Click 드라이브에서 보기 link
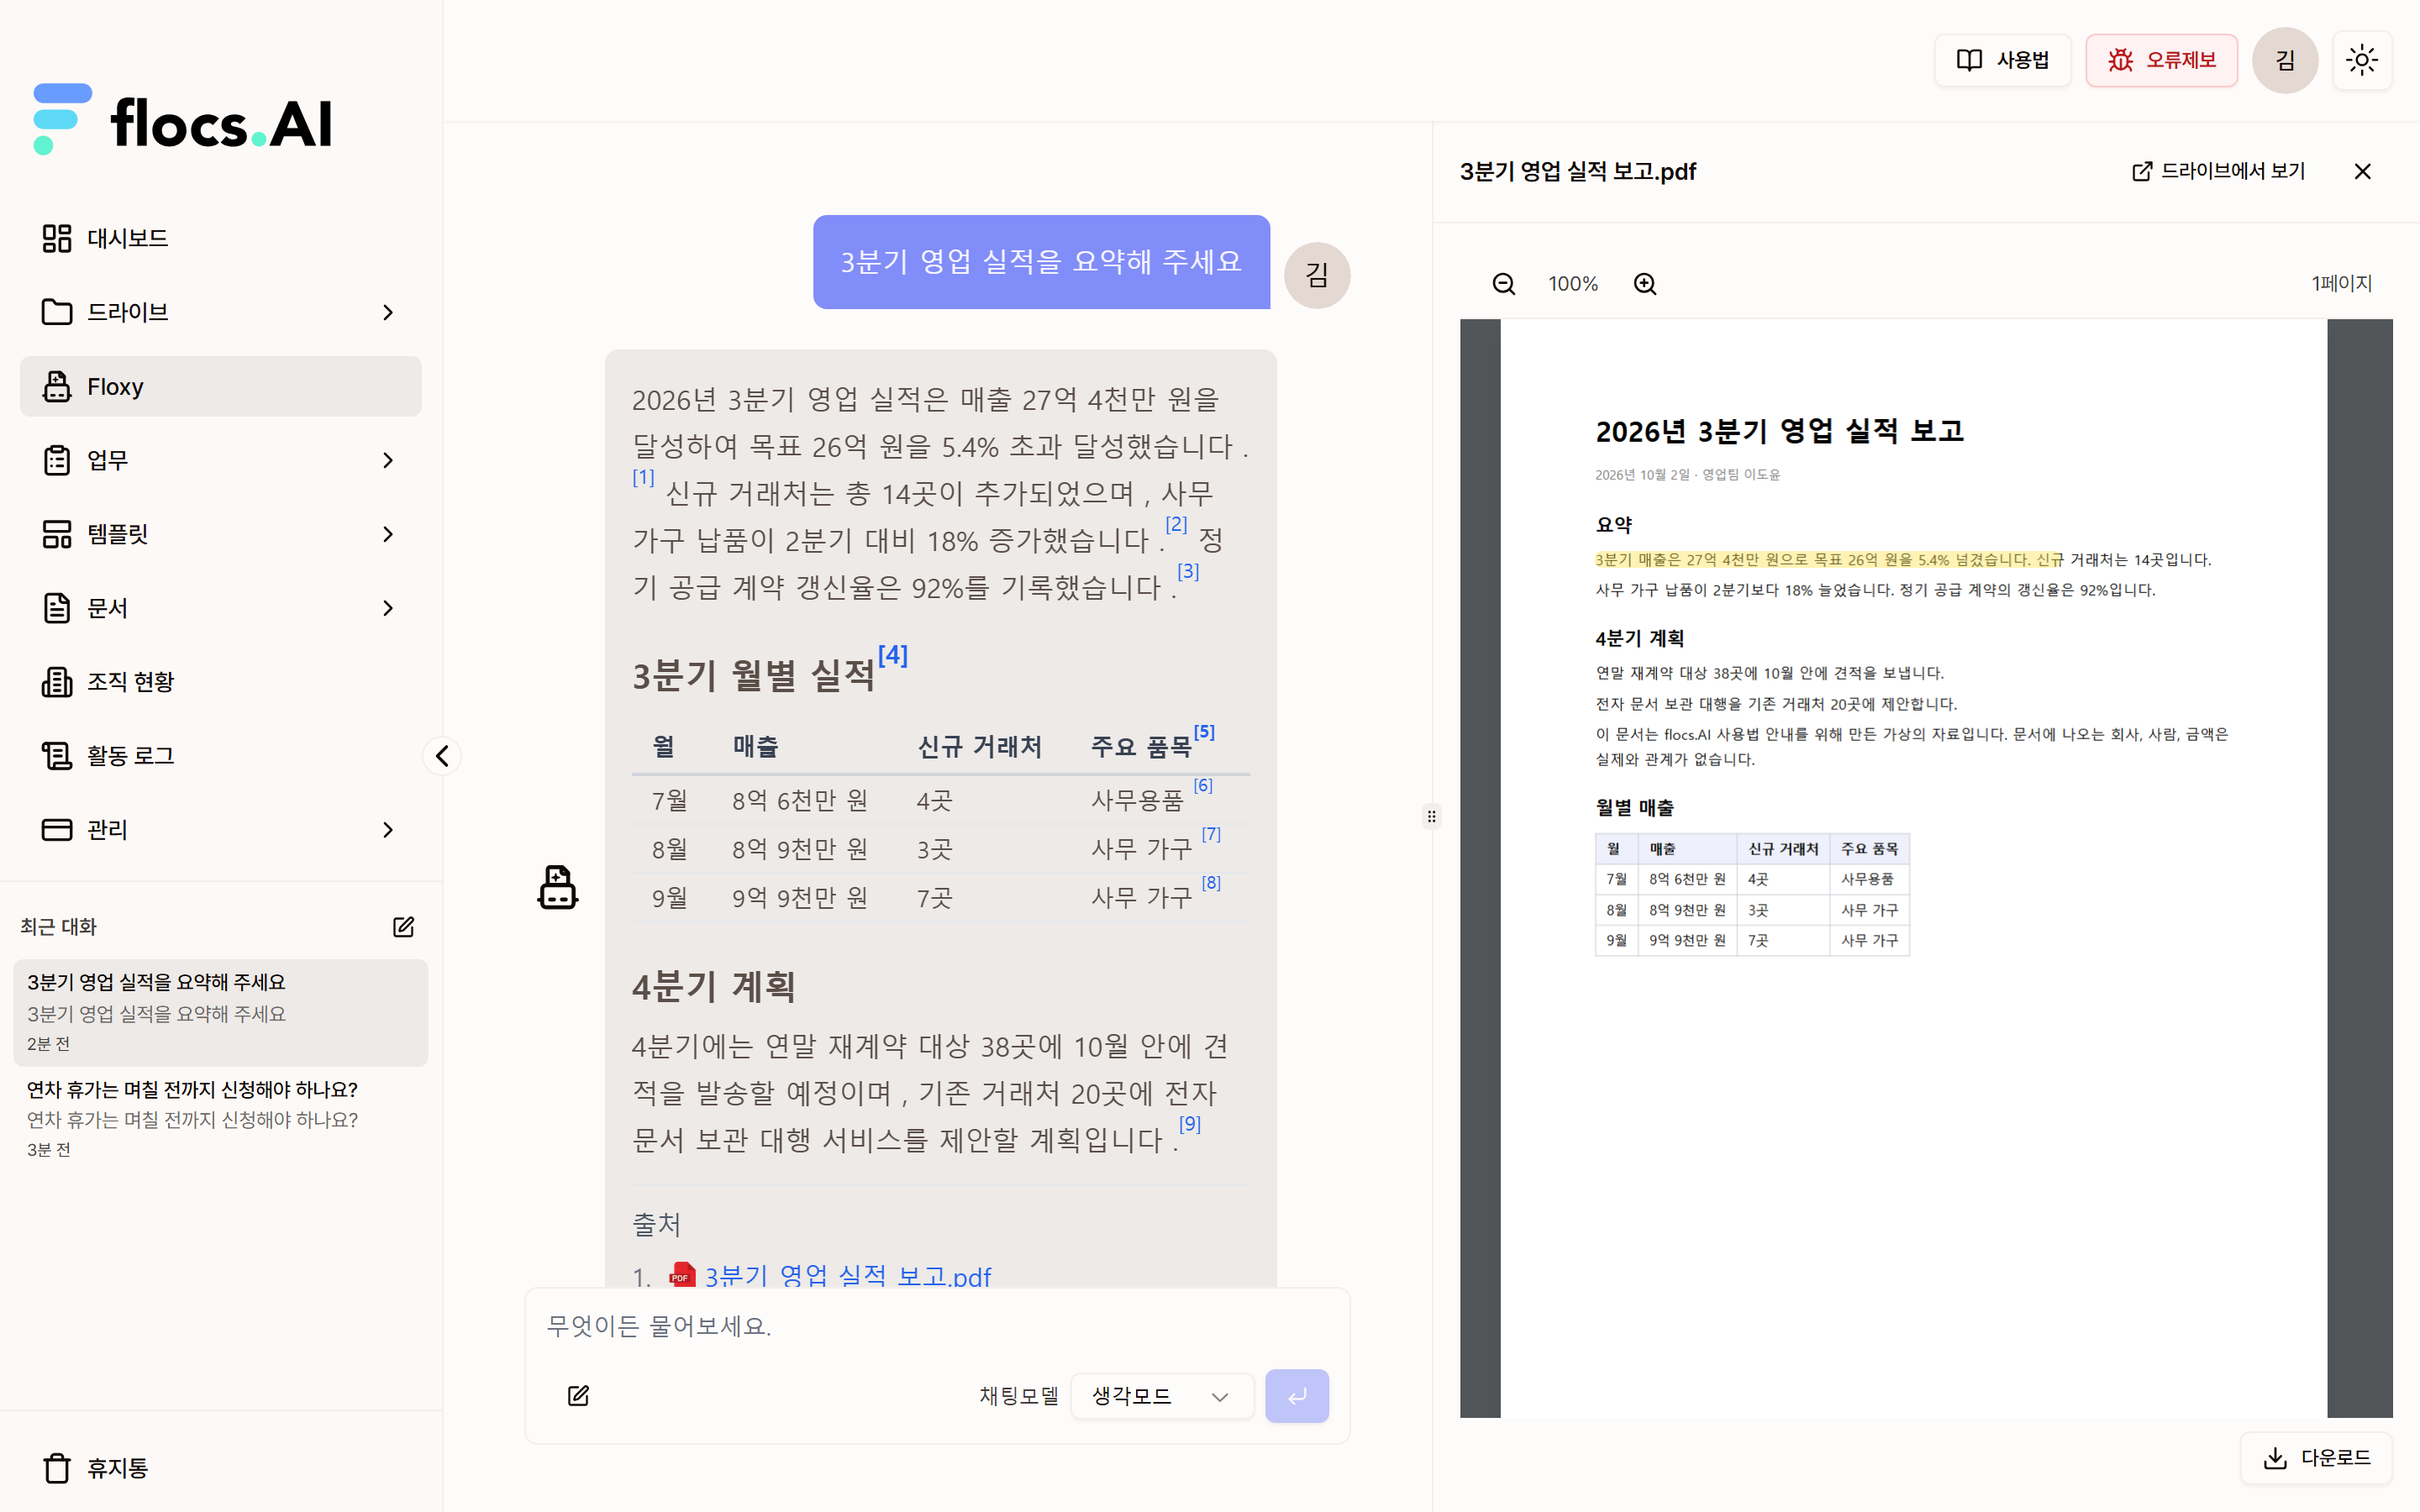Screen dimensions: 2420x1512 tap(2218, 171)
